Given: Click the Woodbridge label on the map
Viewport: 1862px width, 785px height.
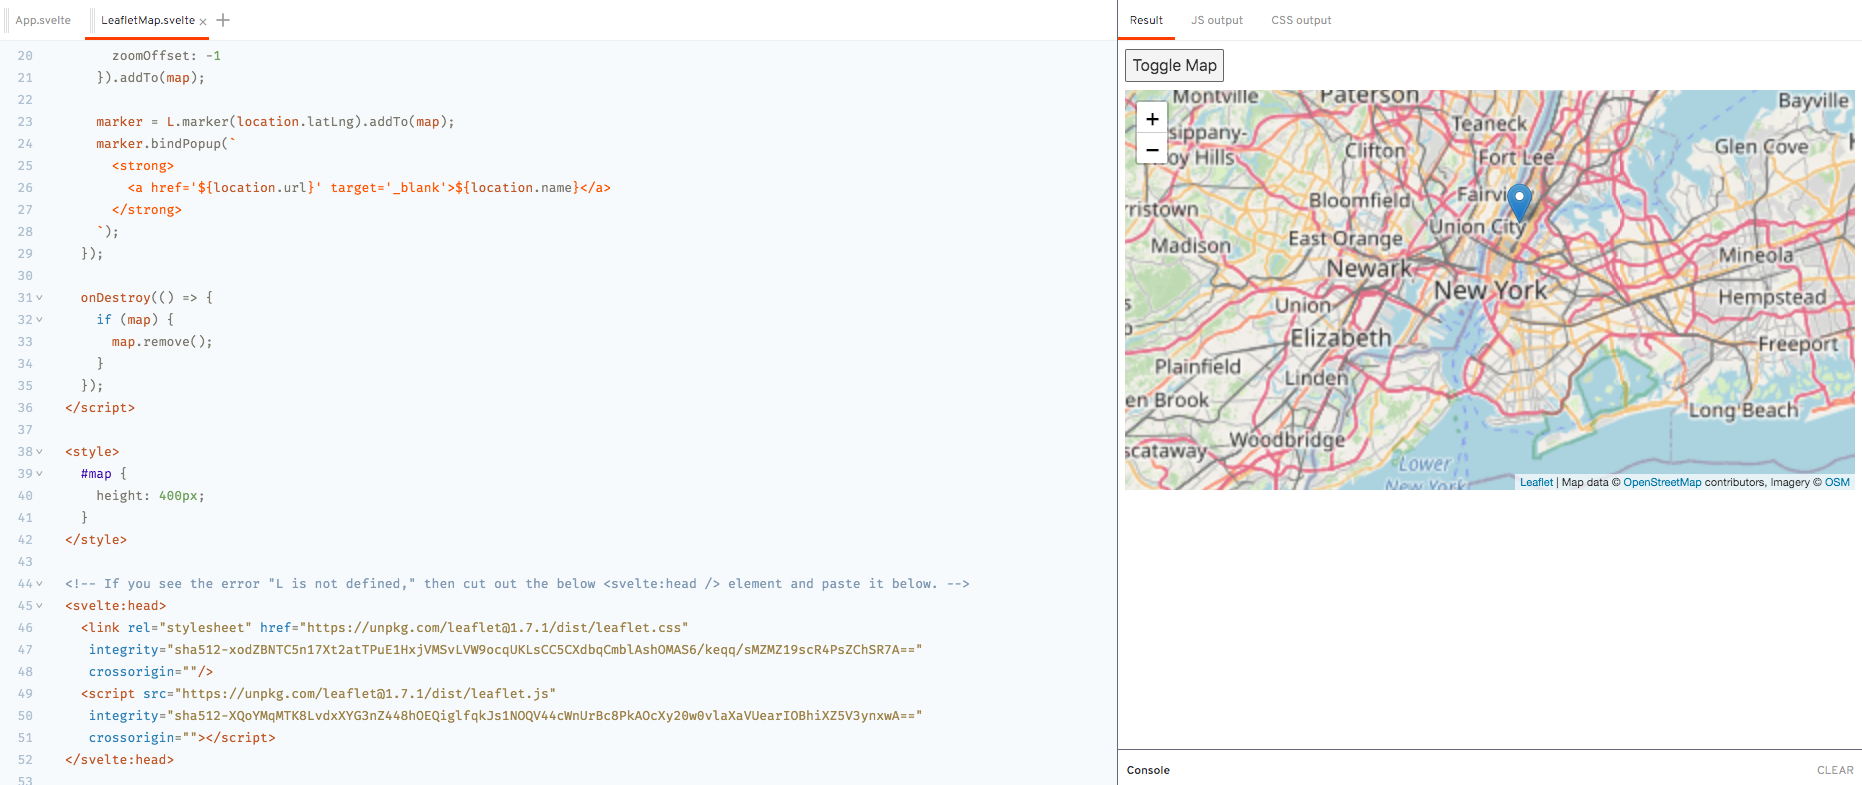Looking at the screenshot, I should click(1287, 440).
